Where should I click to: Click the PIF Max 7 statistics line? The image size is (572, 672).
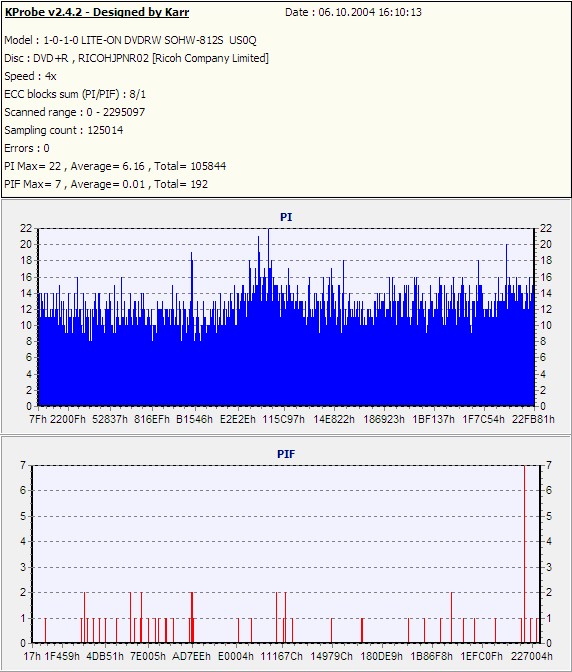[106, 184]
